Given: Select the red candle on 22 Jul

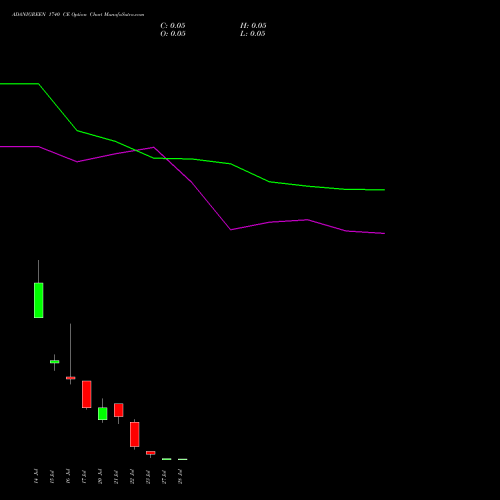Looking at the screenshot, I should pyautogui.click(x=135, y=434).
